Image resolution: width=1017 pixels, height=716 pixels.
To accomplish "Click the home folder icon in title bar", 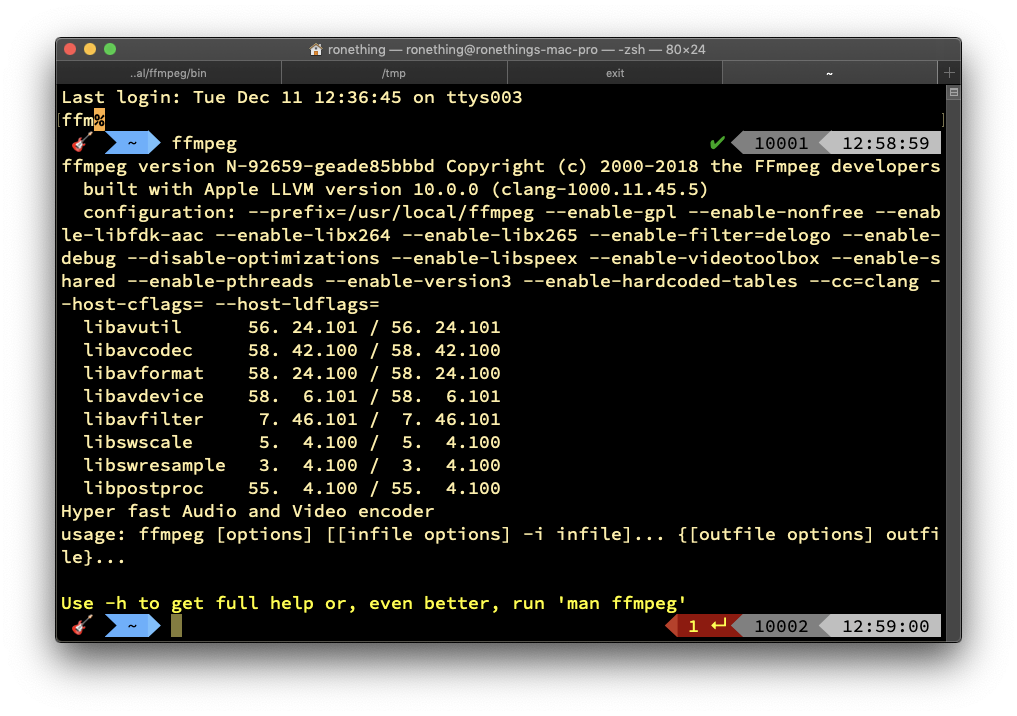I will (x=316, y=49).
